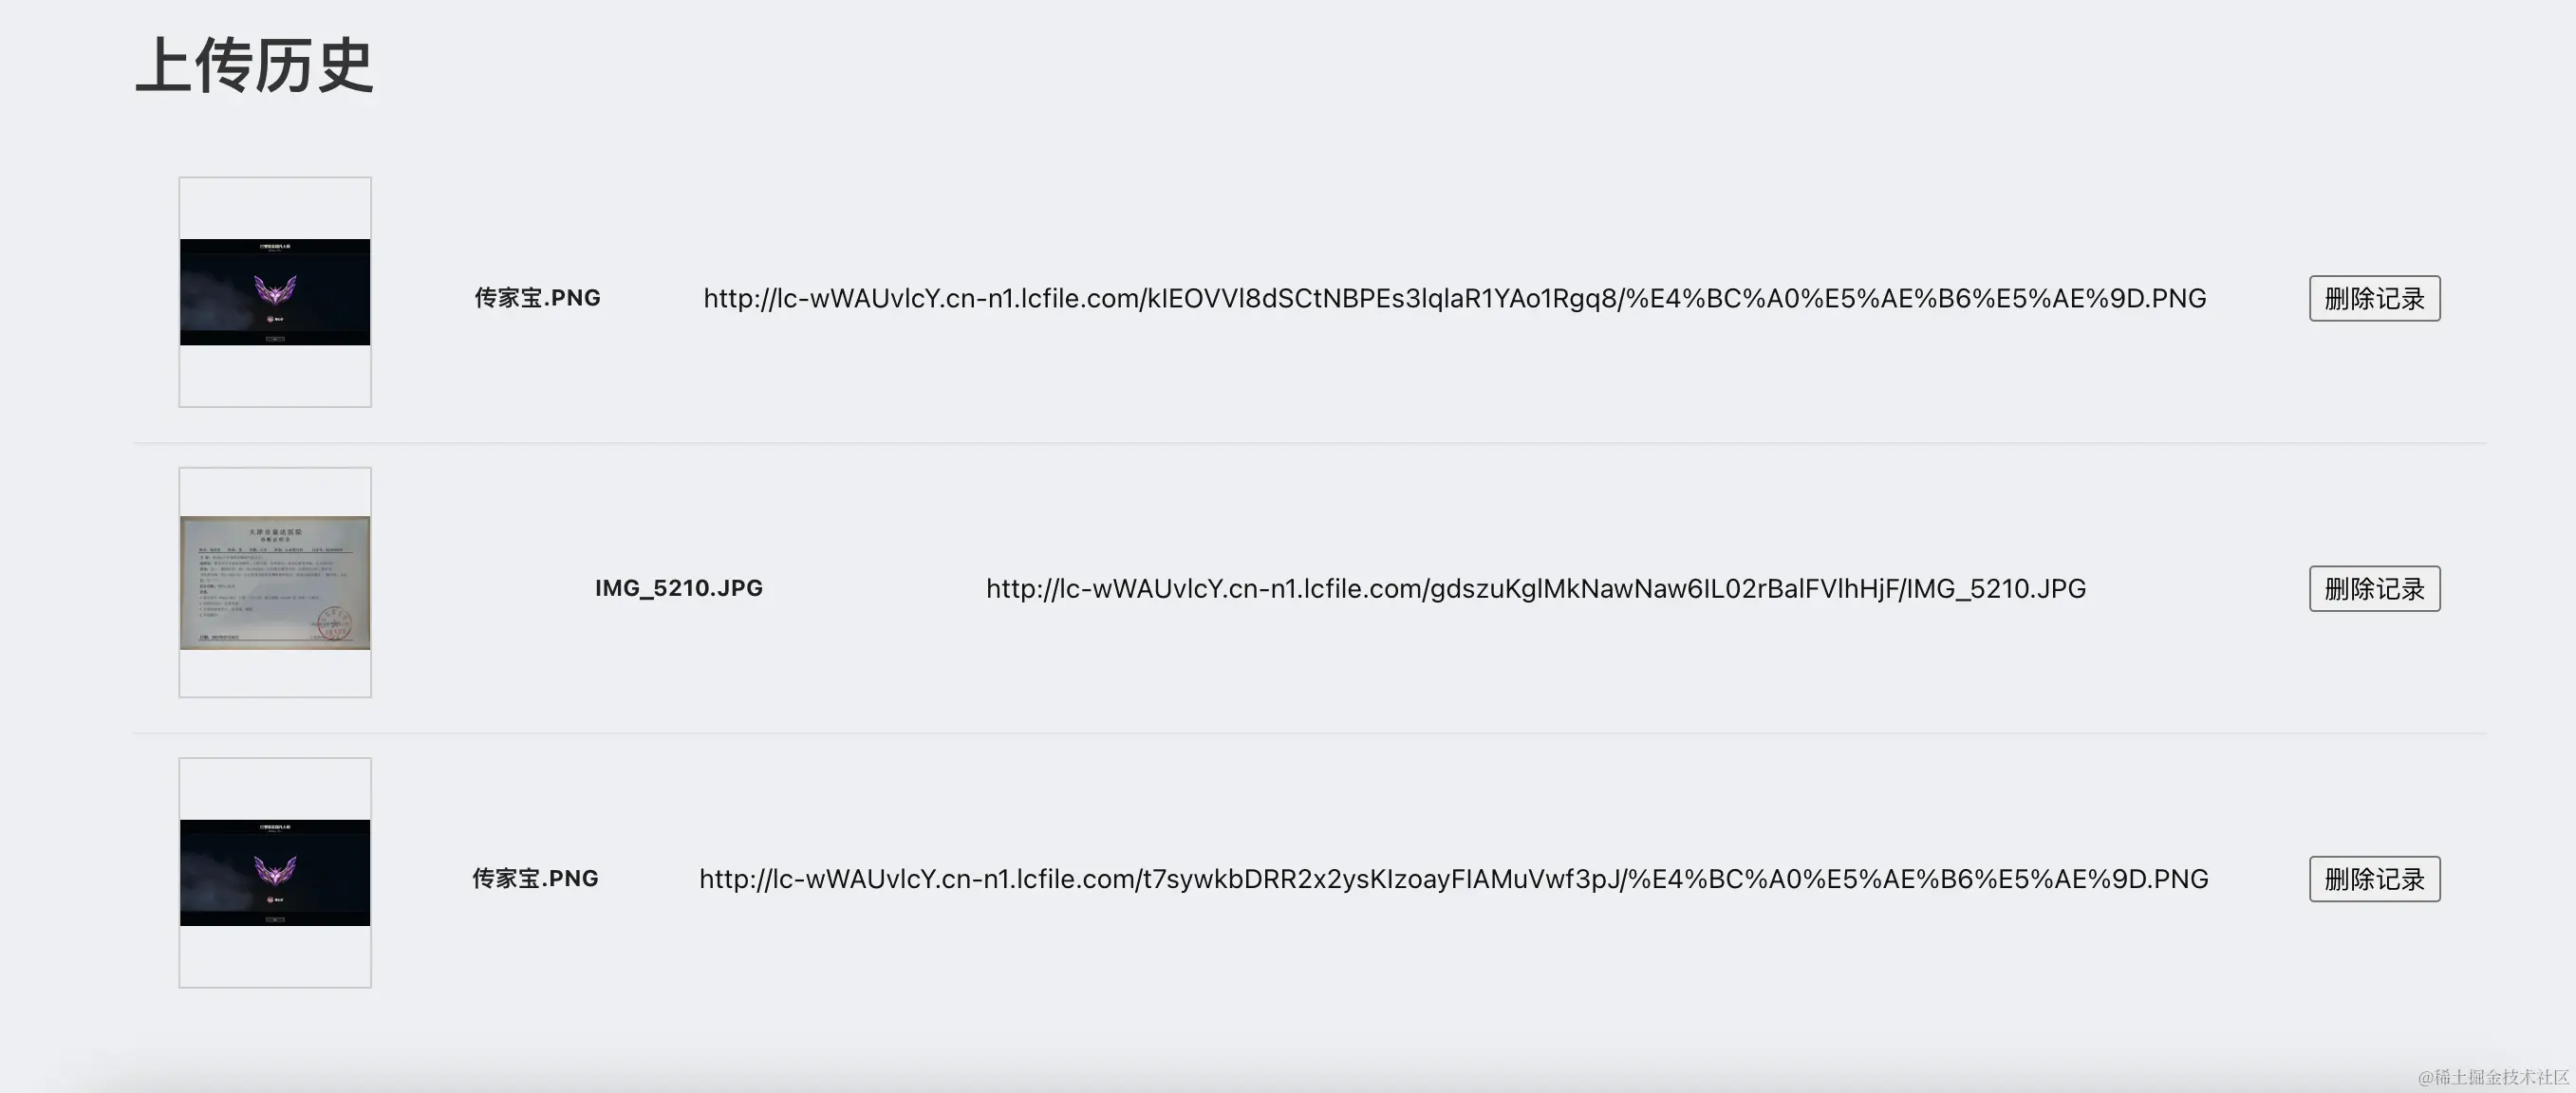Click the URL containing t7sywkbDRR2x2ysKIzoay
The width and height of the screenshot is (2576, 1093).
click(x=1453, y=879)
